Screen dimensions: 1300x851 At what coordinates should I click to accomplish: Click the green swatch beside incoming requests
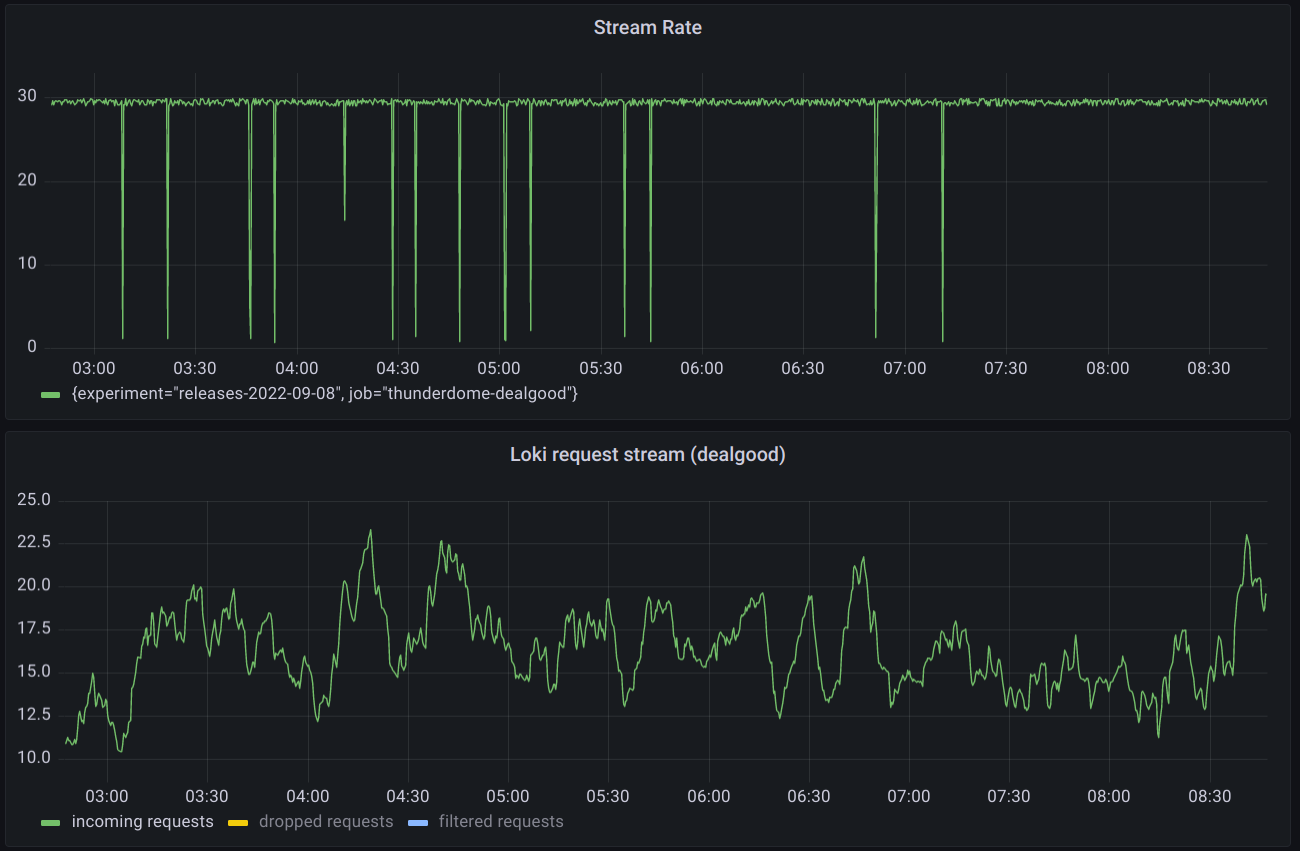[x=52, y=820]
